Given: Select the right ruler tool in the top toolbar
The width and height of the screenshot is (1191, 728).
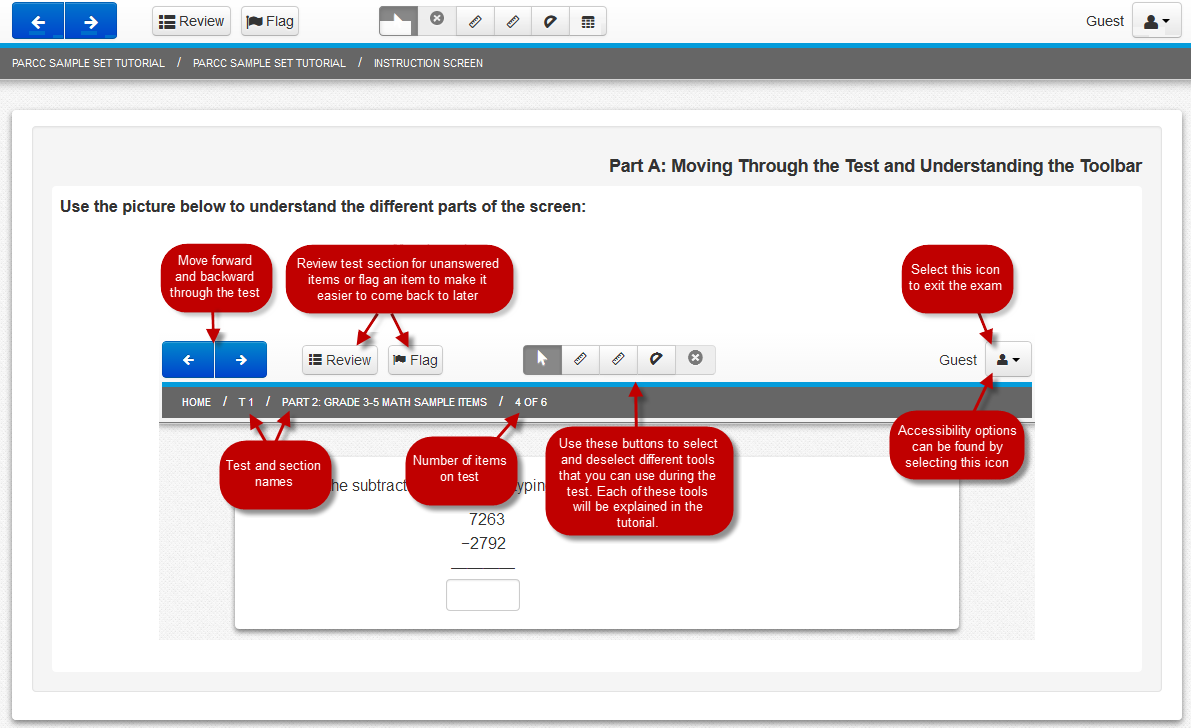Looking at the screenshot, I should click(x=512, y=21).
